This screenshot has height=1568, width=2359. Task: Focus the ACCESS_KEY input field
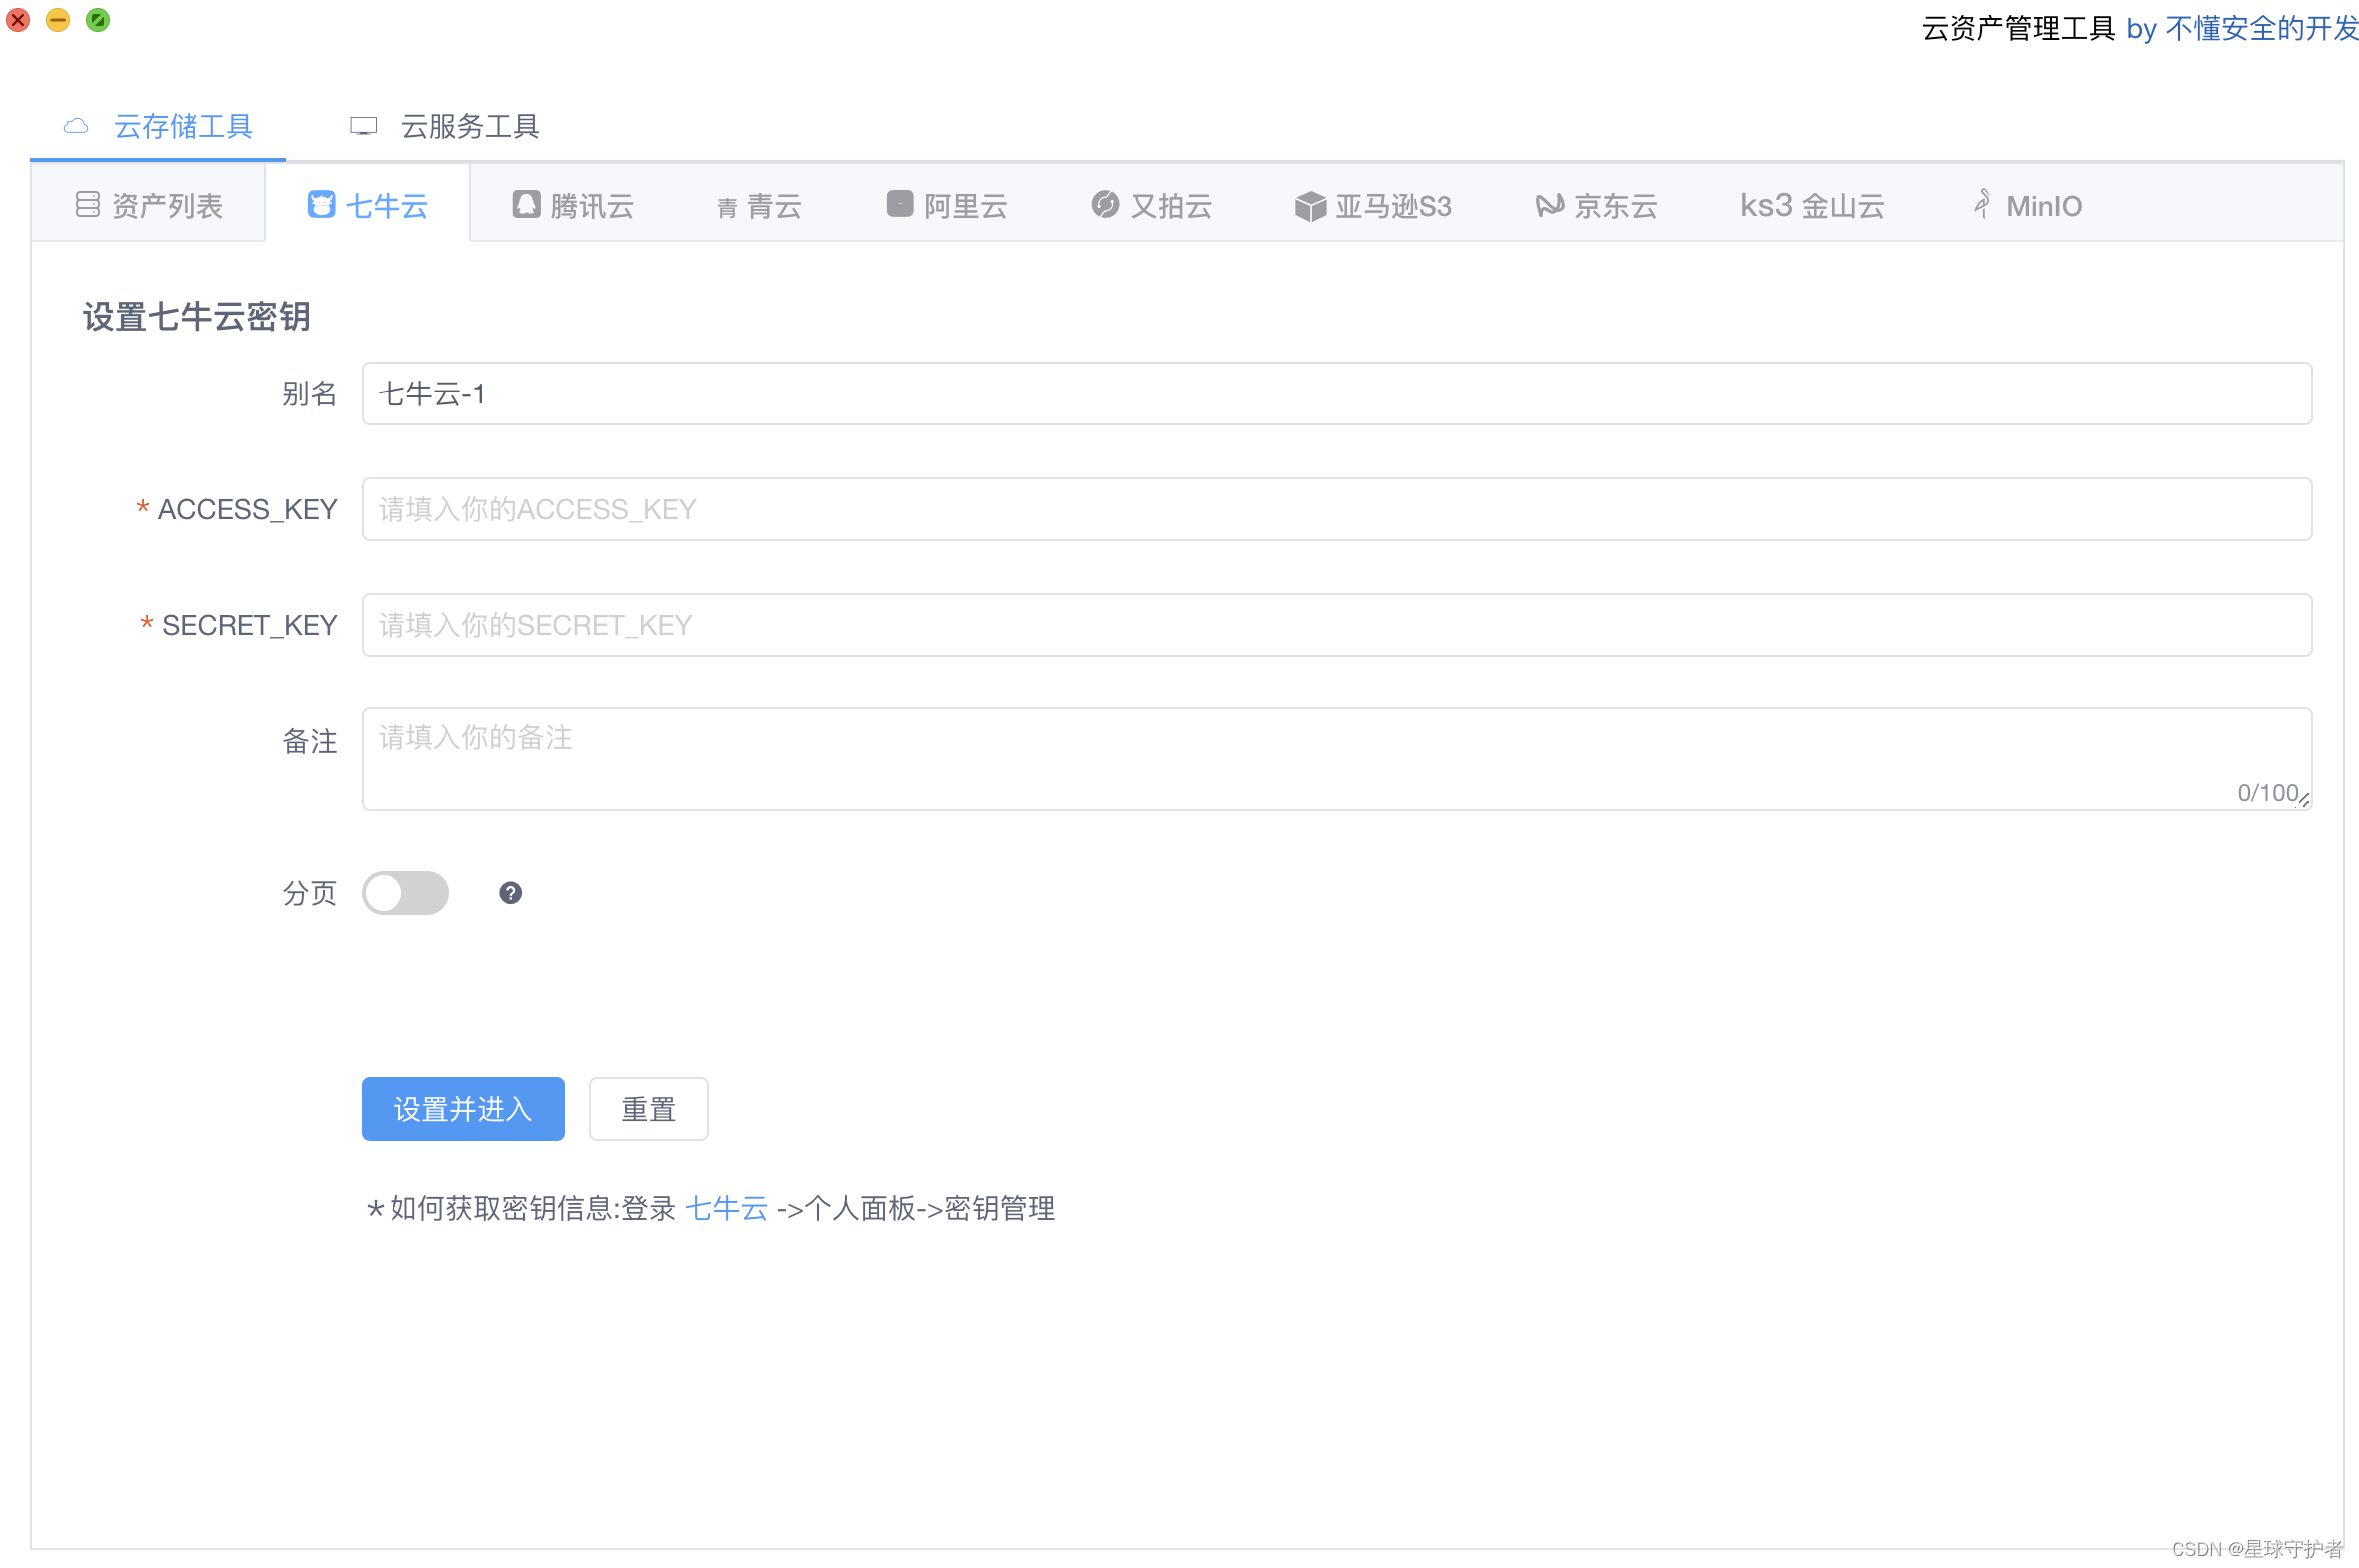pyautogui.click(x=1336, y=510)
